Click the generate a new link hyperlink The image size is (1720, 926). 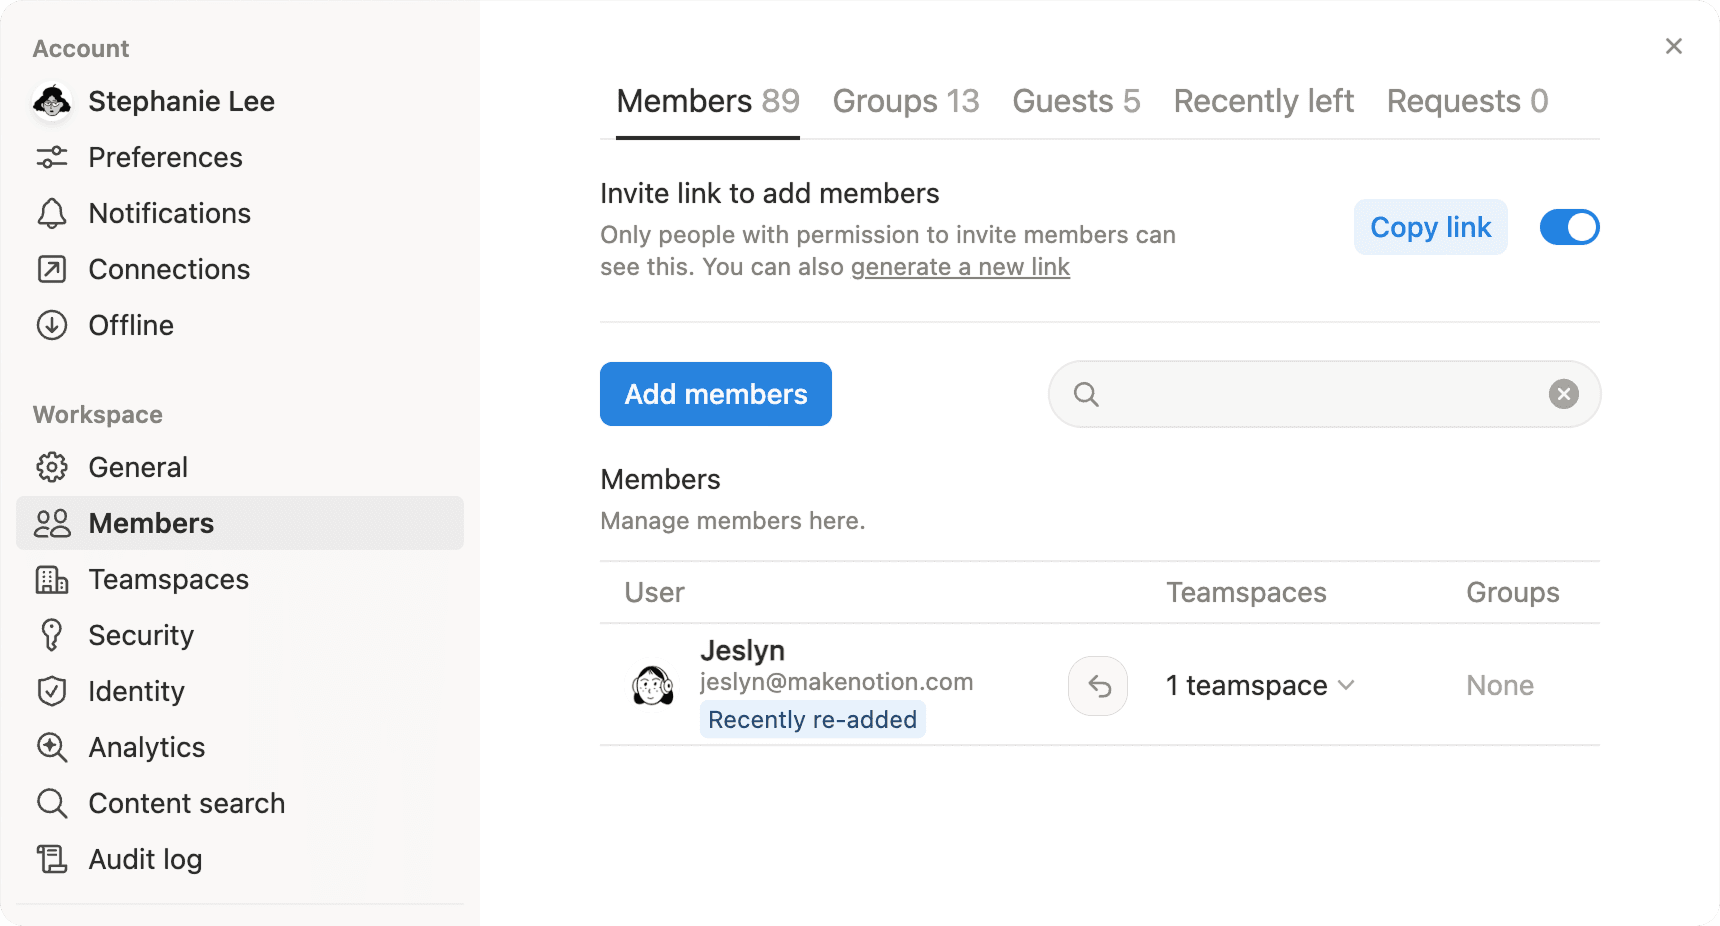tap(959, 267)
